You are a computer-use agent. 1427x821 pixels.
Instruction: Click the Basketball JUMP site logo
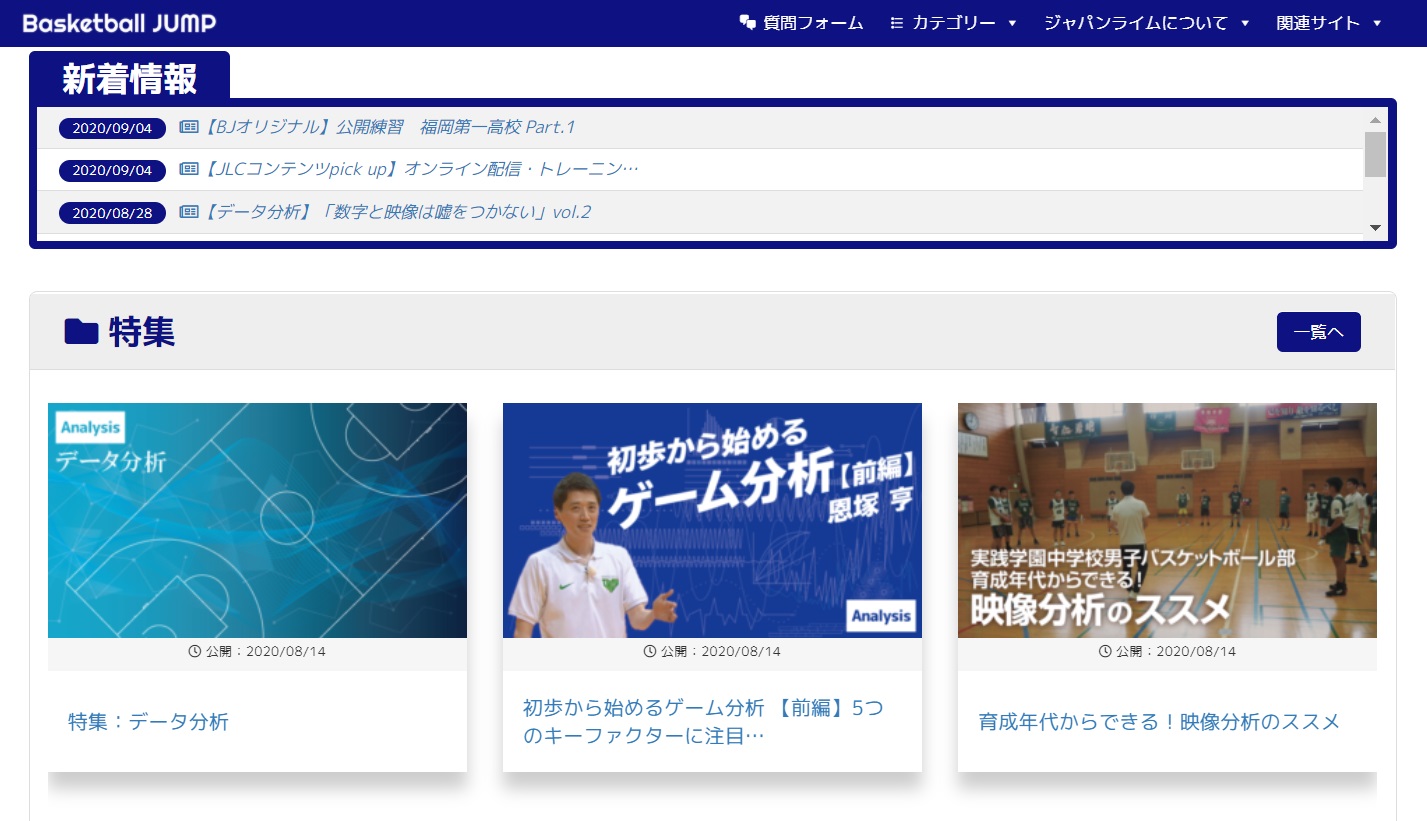pyautogui.click(x=119, y=23)
